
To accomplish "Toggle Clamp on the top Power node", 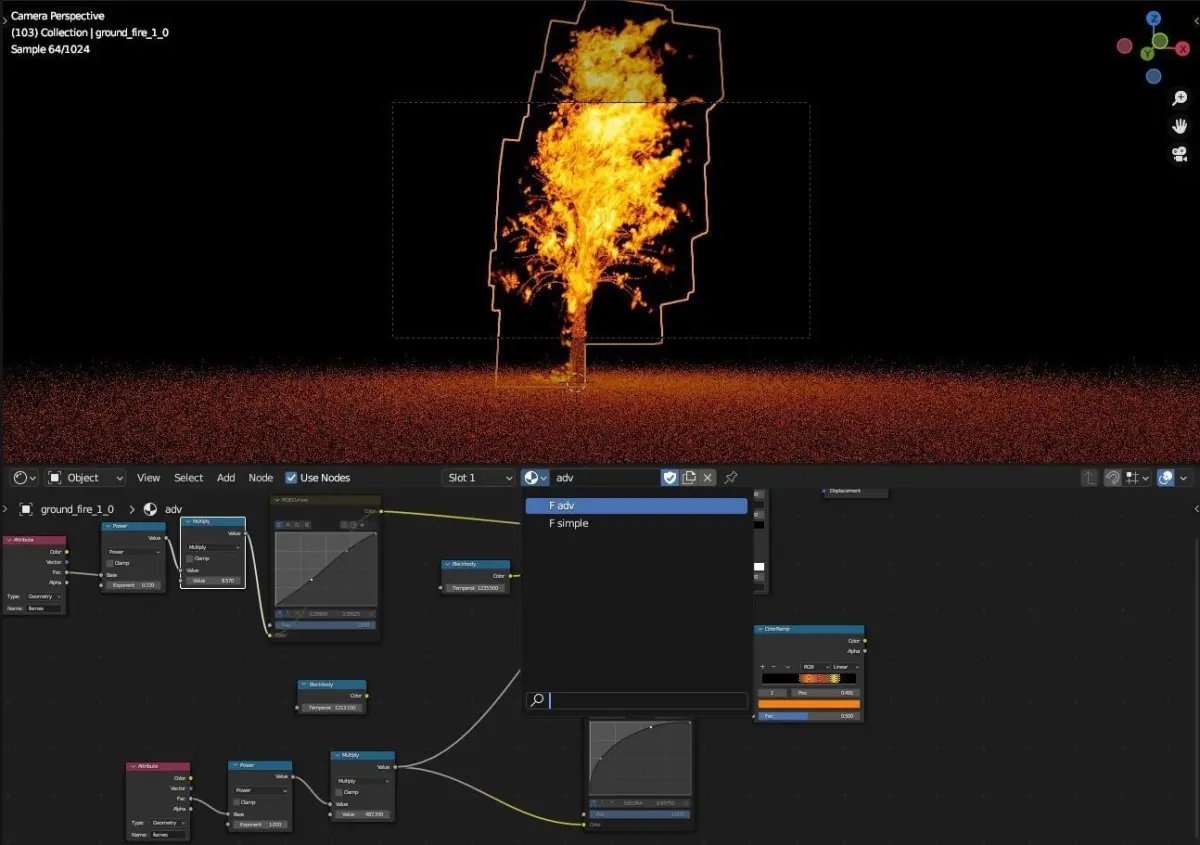I will pos(111,563).
